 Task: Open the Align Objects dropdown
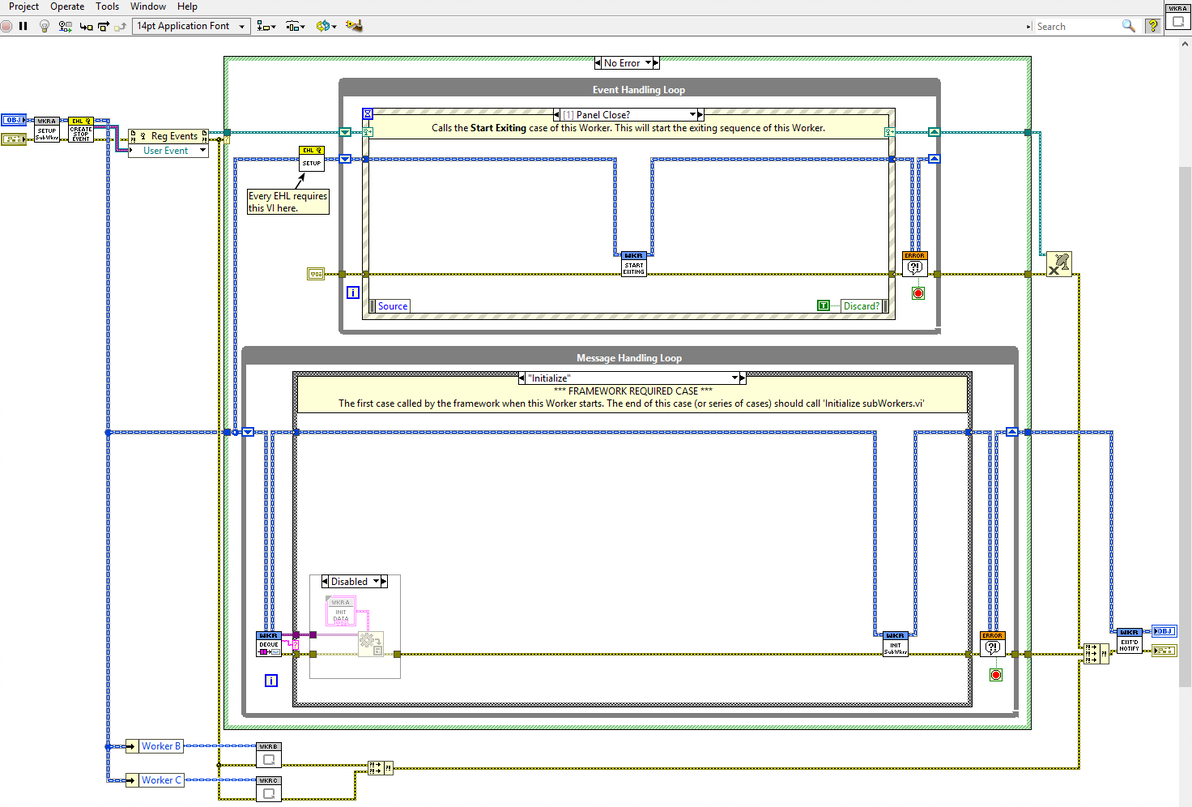click(265, 26)
